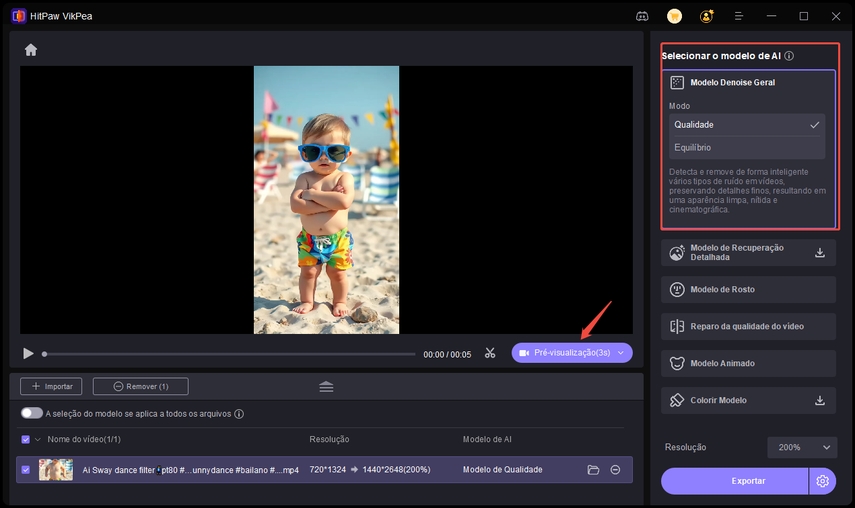Open the export settings gear
Screen dimensions: 855x508
coord(823,481)
